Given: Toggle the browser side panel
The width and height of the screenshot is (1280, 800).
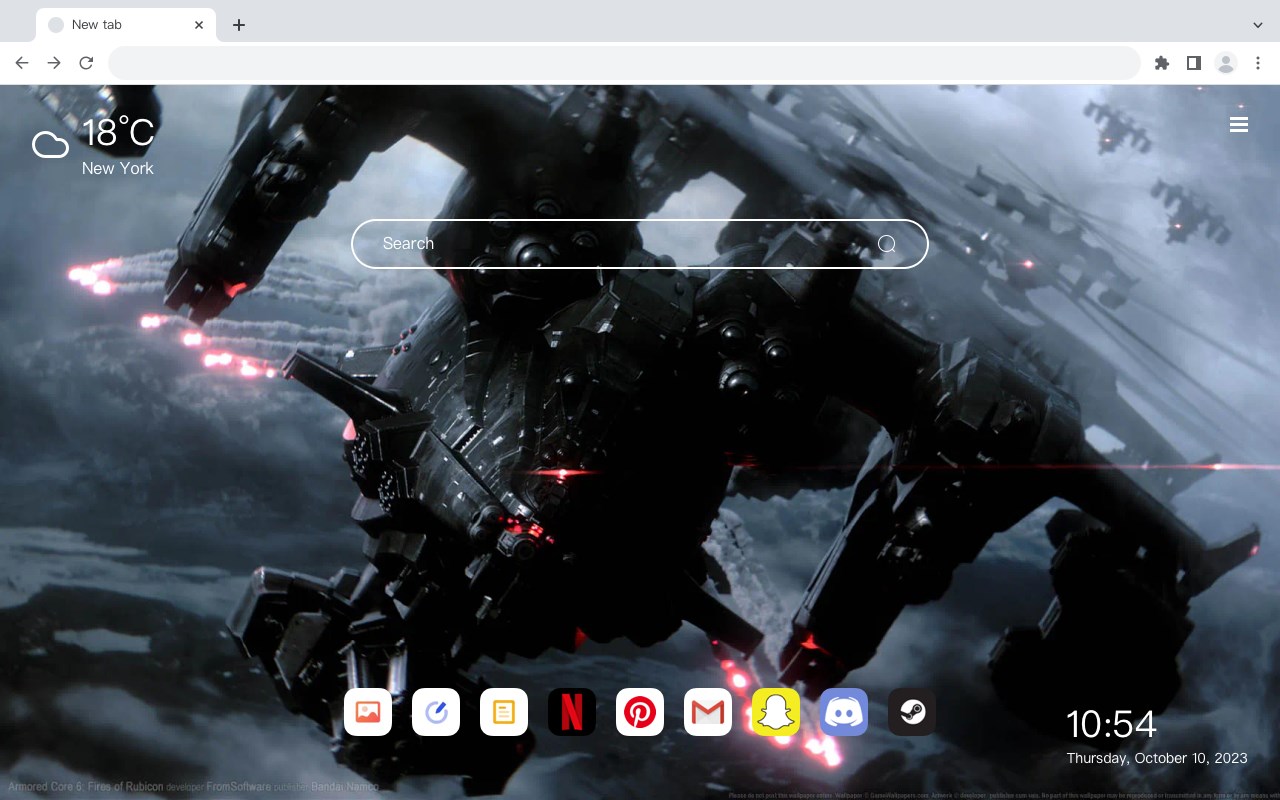Looking at the screenshot, I should [x=1193, y=63].
